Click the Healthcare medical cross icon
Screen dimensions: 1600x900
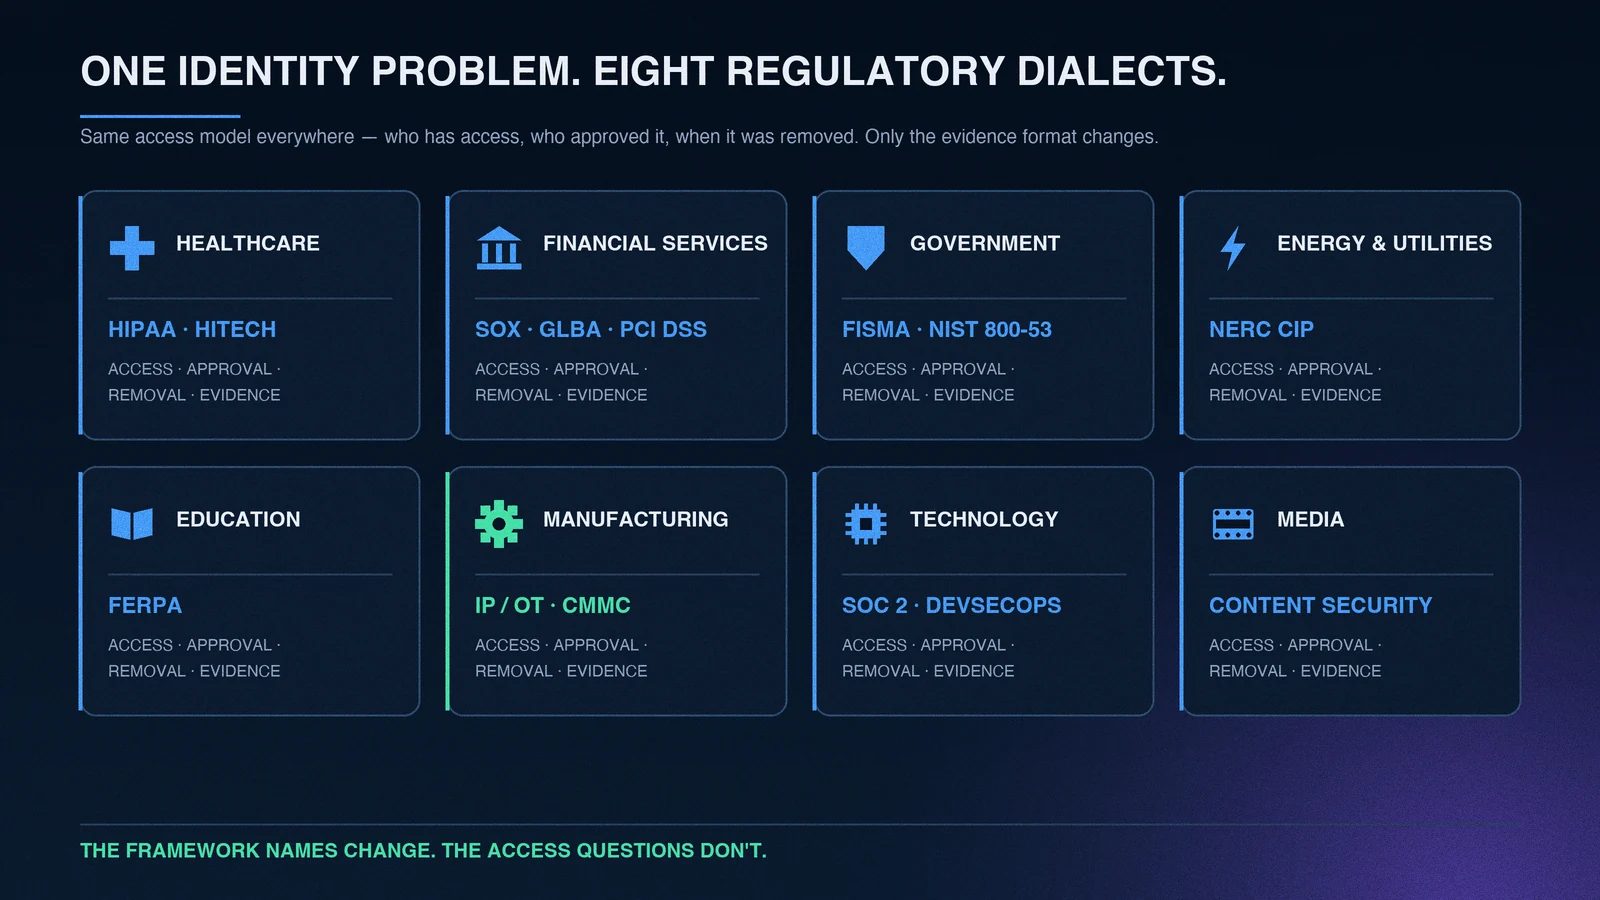[x=132, y=248]
